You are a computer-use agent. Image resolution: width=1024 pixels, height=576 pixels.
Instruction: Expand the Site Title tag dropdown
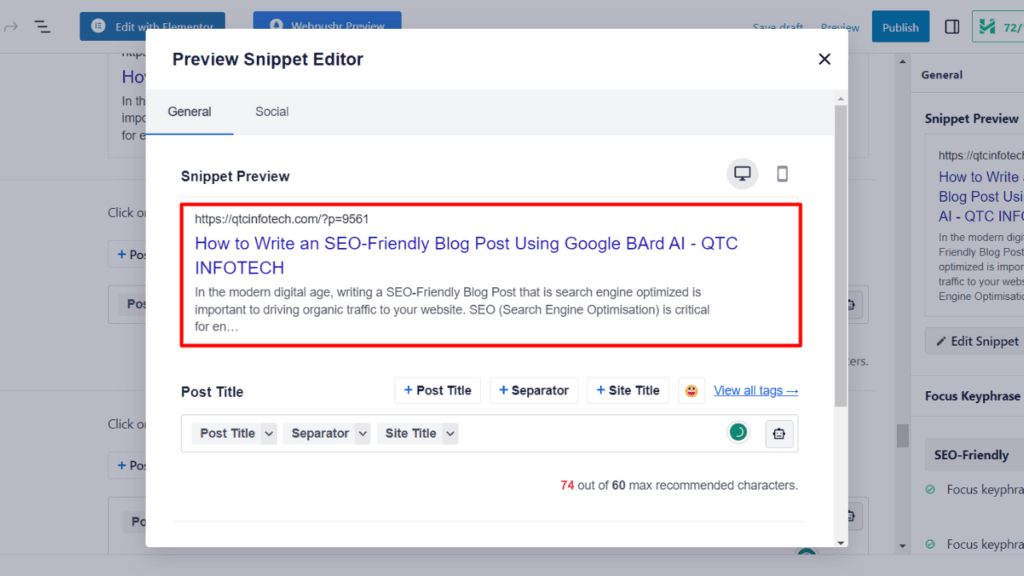(x=450, y=434)
